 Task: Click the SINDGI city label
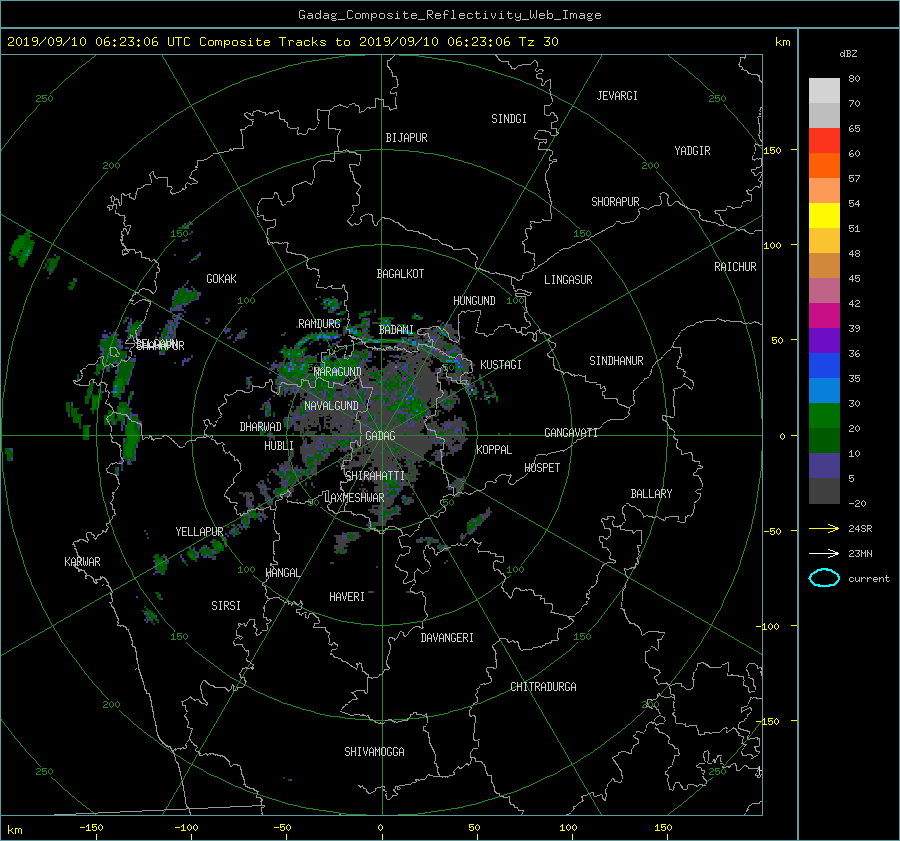pos(509,119)
